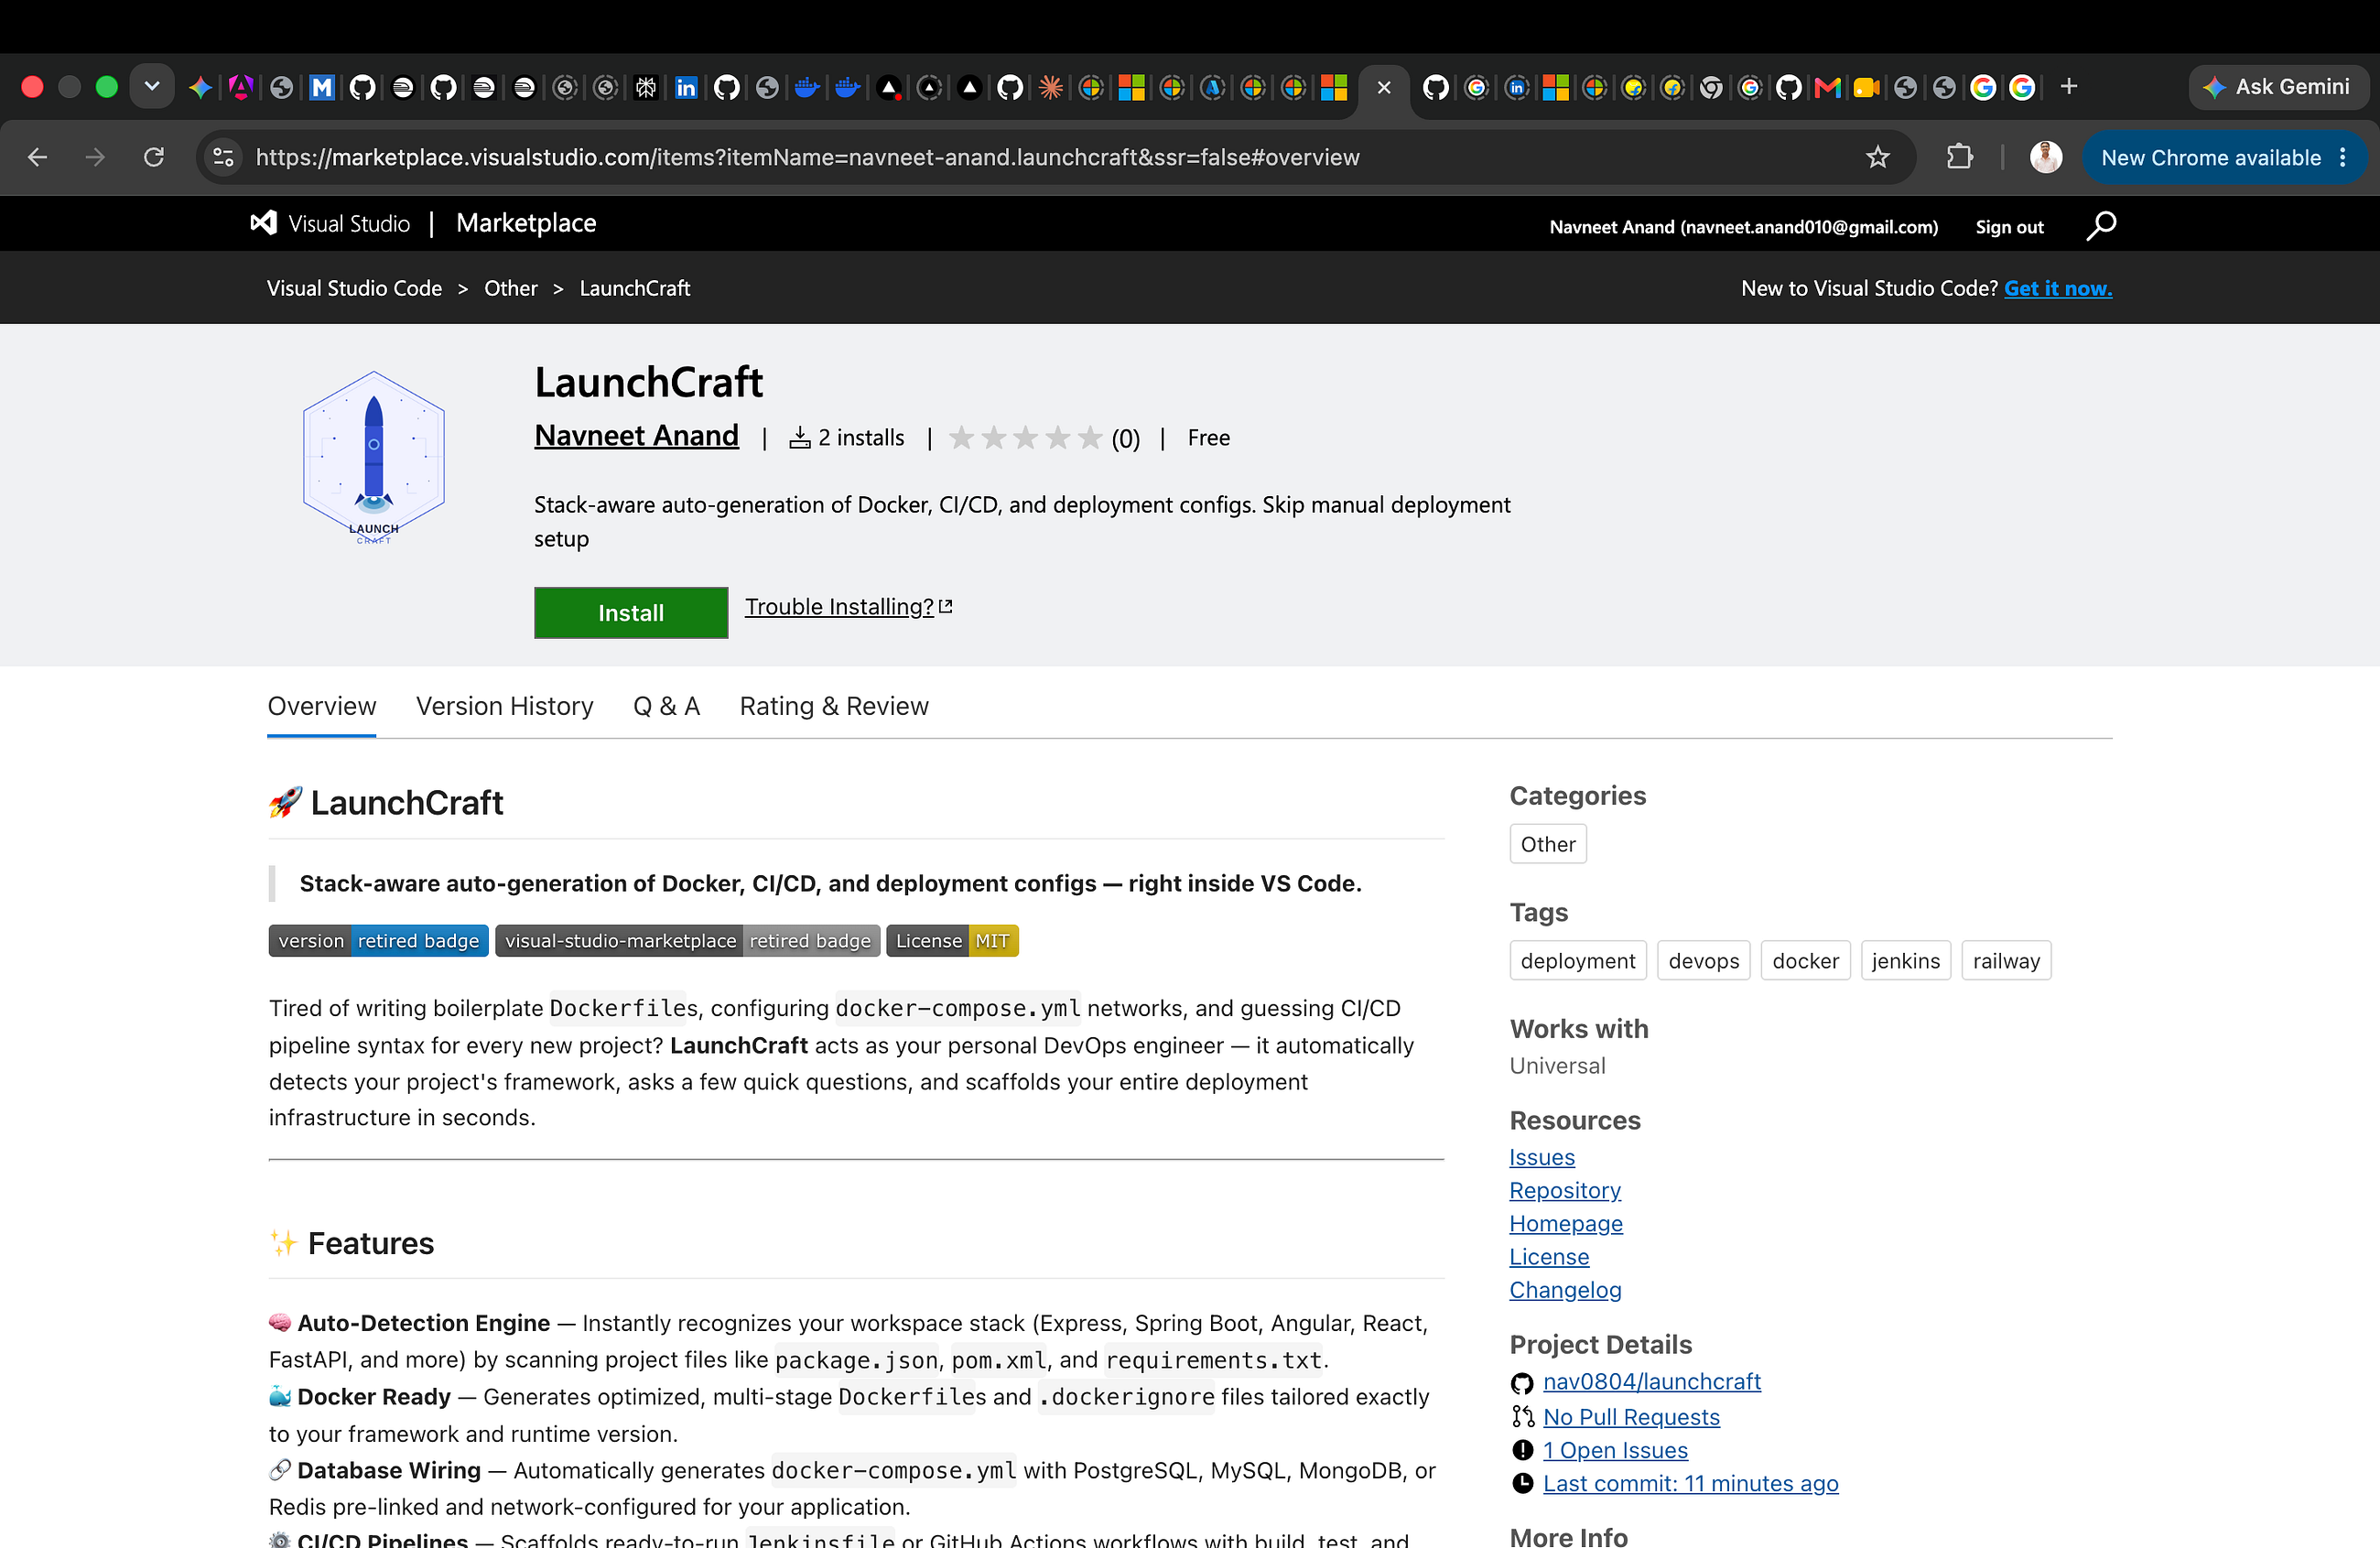Switch to Version History tab
The width and height of the screenshot is (2380, 1548).
coord(505,706)
